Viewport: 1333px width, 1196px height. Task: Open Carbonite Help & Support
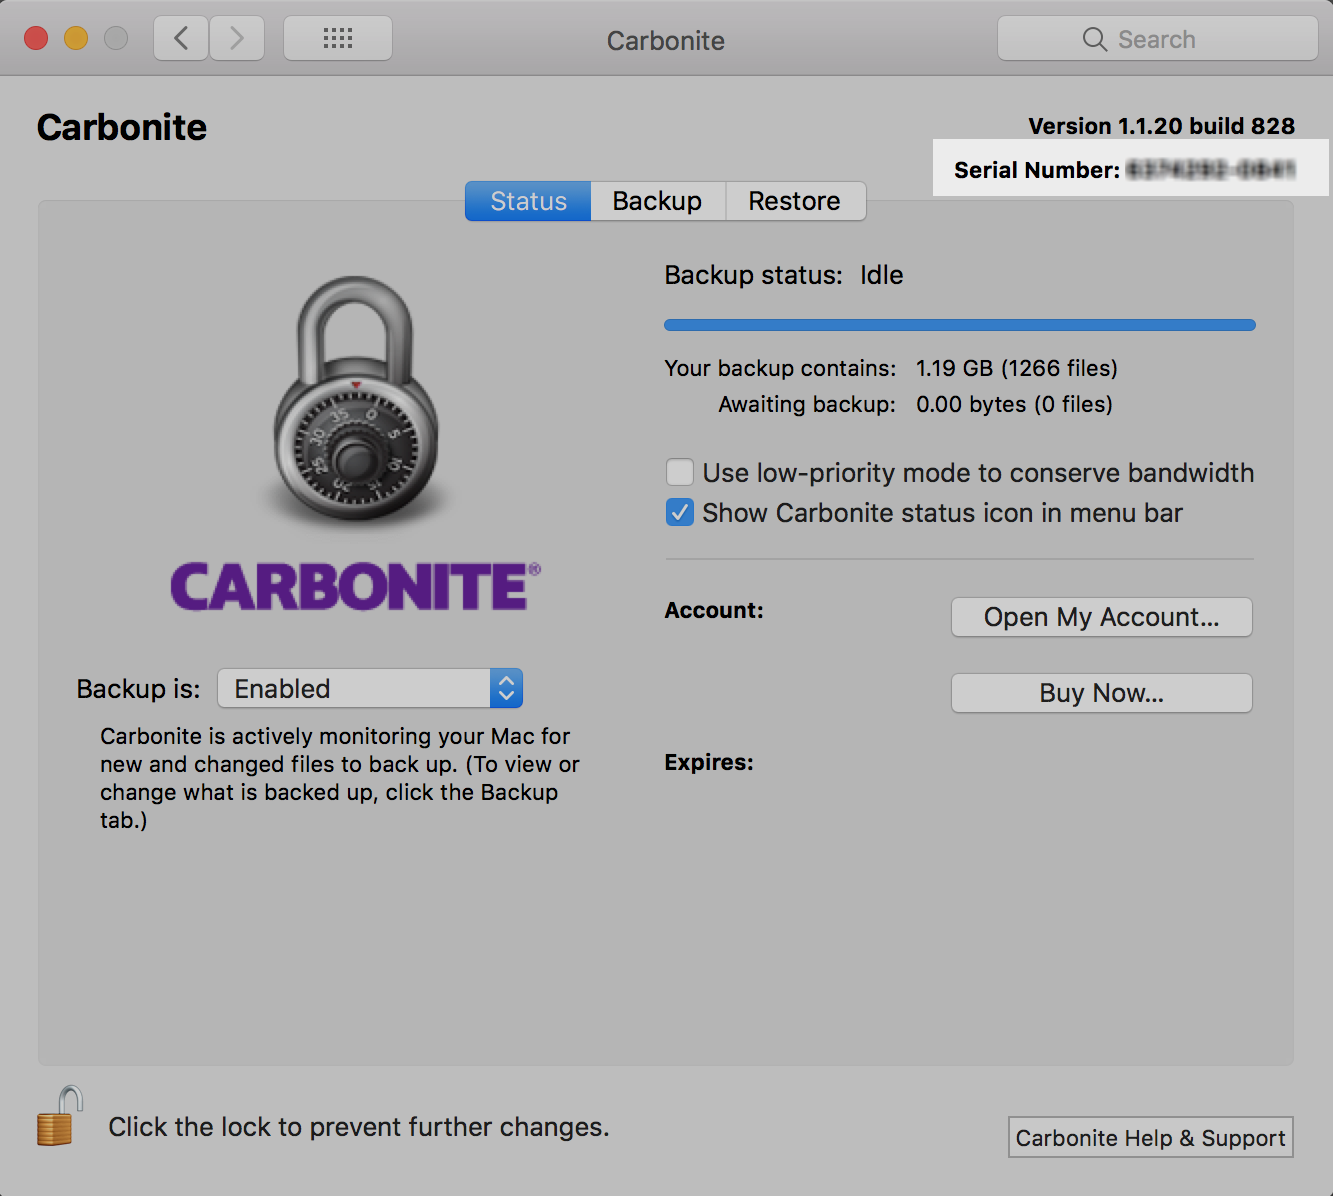pyautogui.click(x=1150, y=1138)
